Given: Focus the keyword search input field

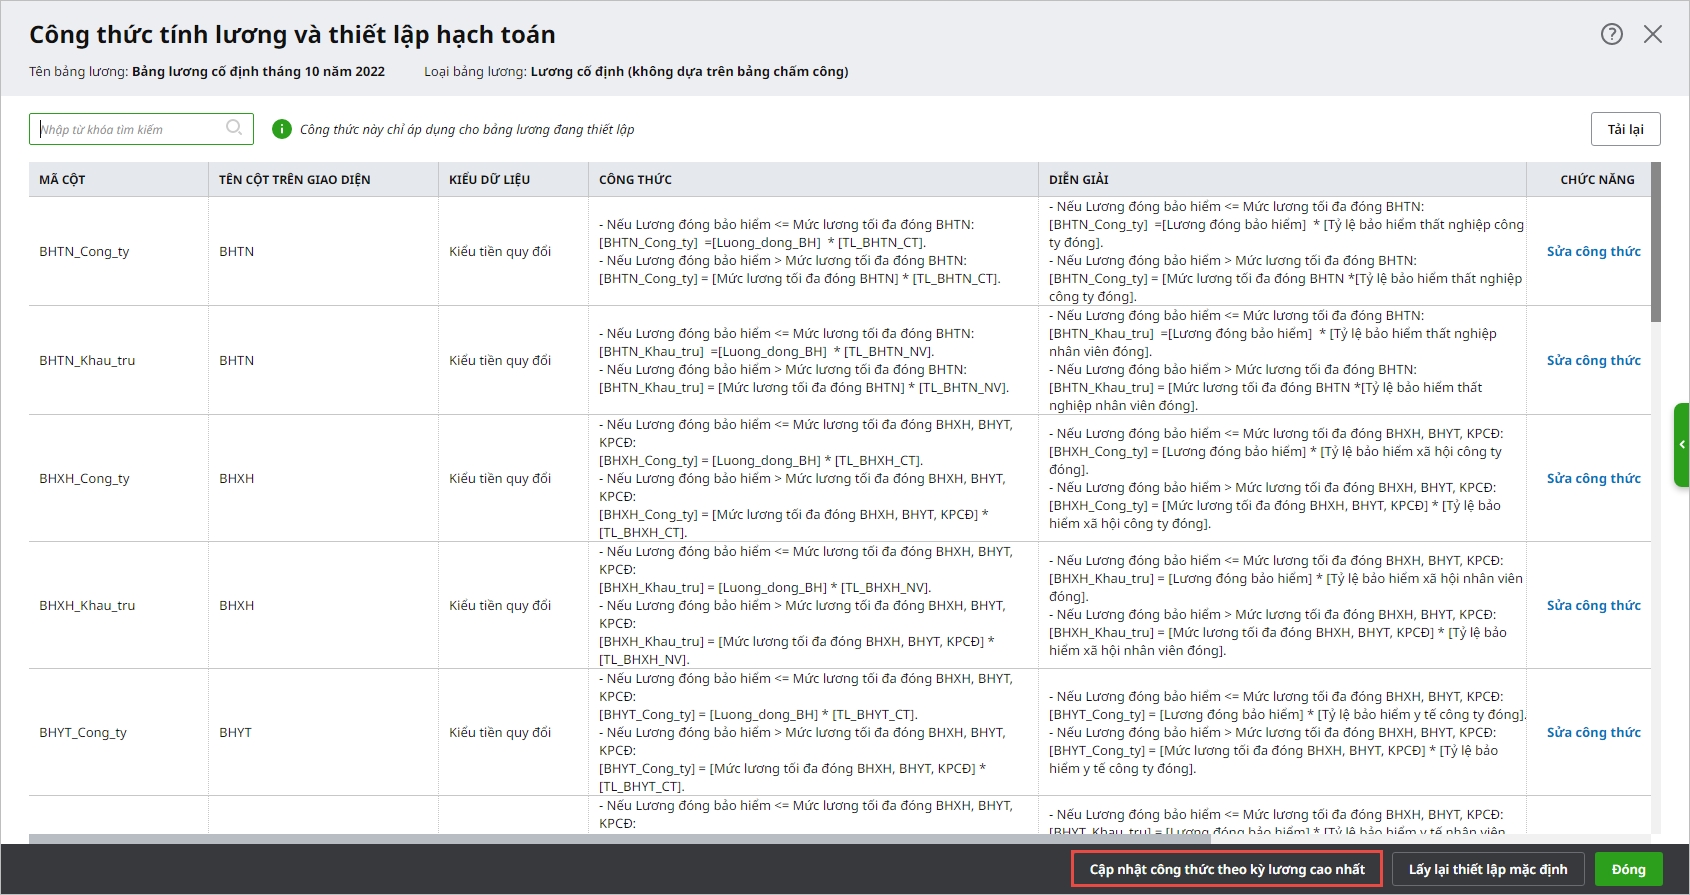Looking at the screenshot, I should pos(130,129).
